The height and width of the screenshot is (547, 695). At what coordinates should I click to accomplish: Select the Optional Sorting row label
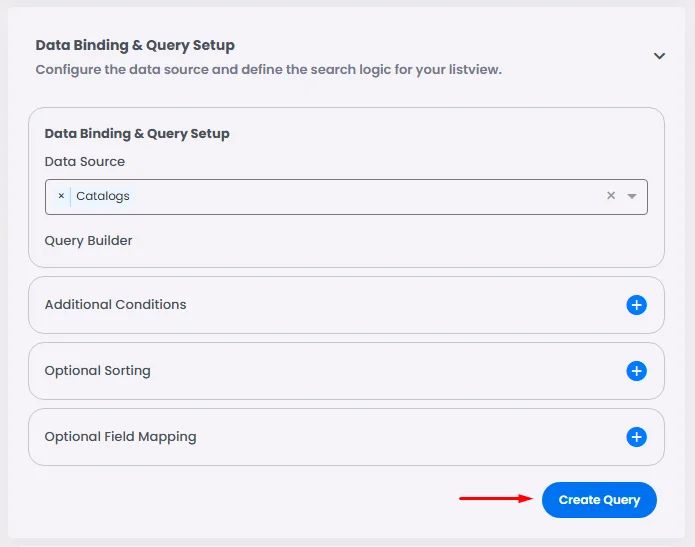[x=97, y=370]
